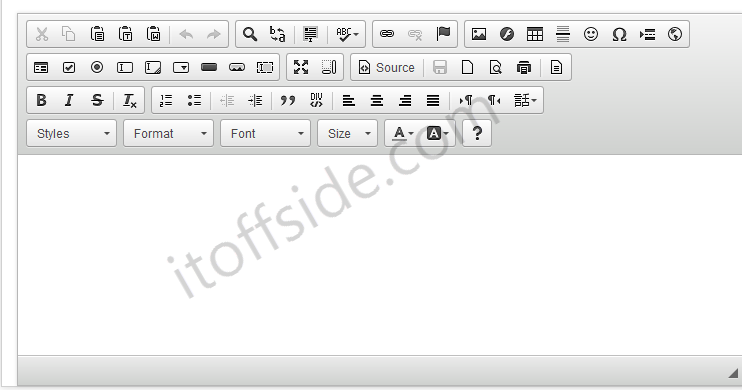The height and width of the screenshot is (390, 742).
Task: Open the Find magnifier tool
Action: point(250,34)
